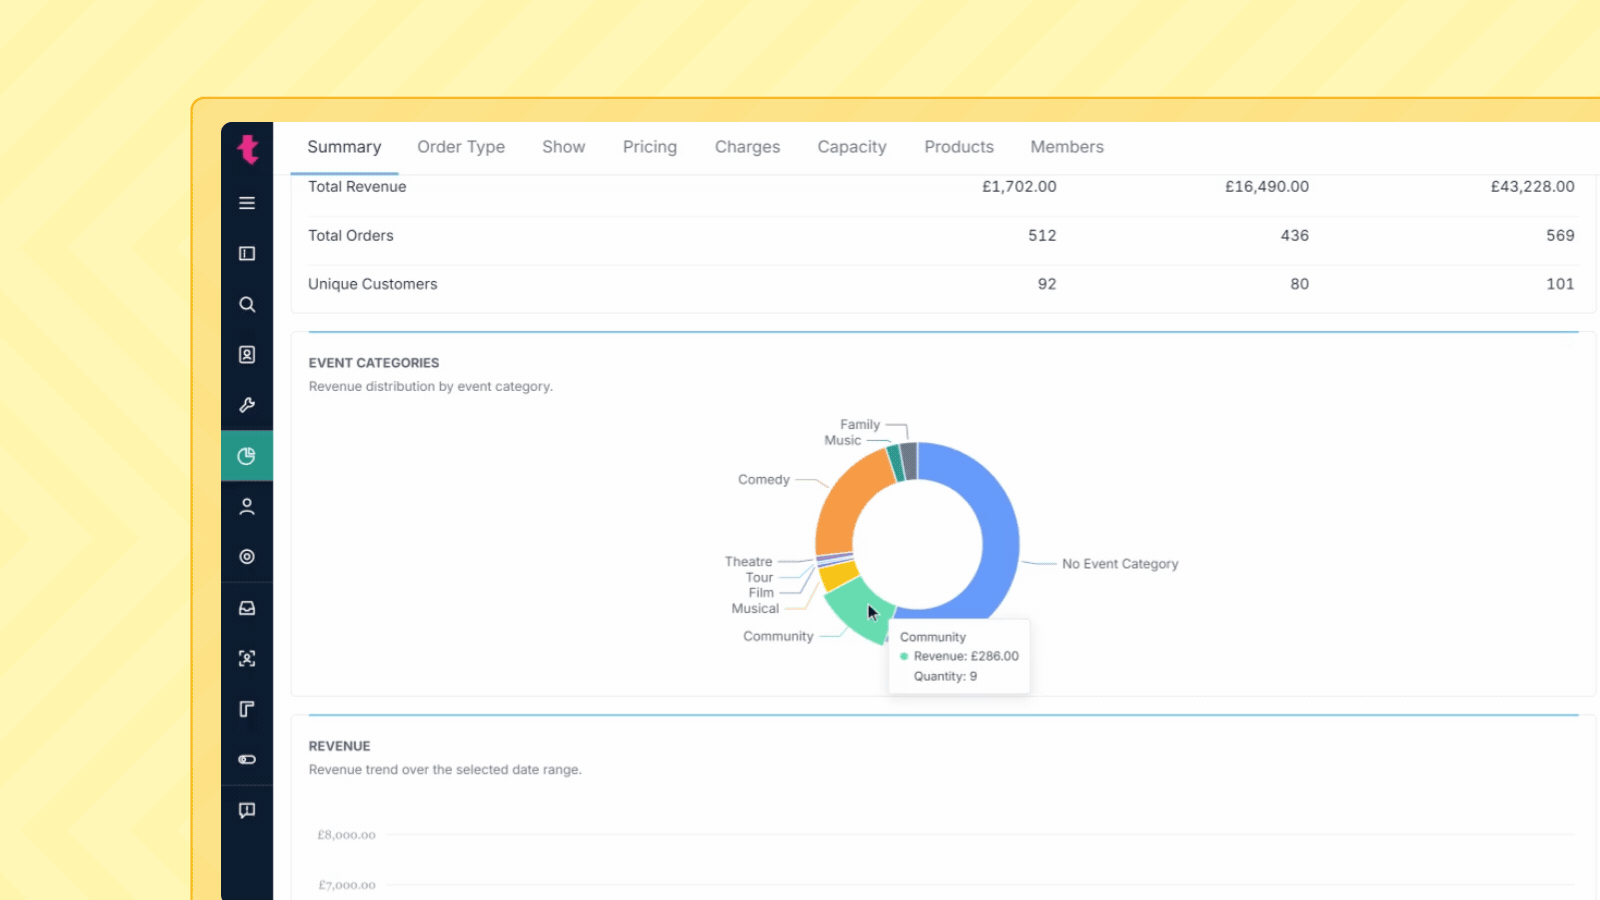
Task: Click the "512" total orders value
Action: coord(1042,236)
